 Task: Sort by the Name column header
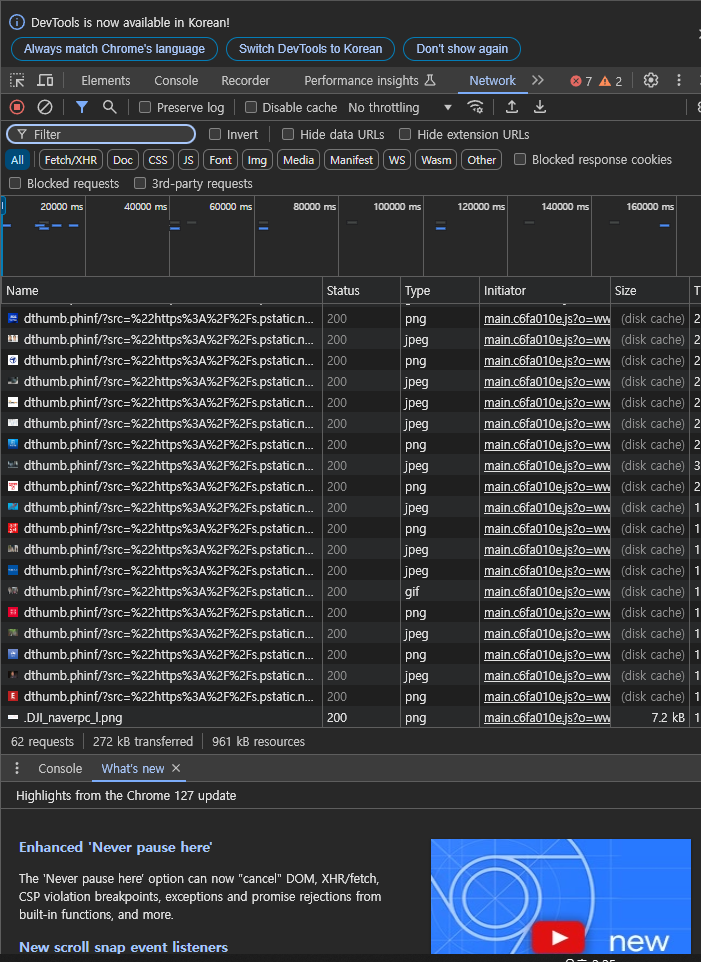pyautogui.click(x=162, y=291)
